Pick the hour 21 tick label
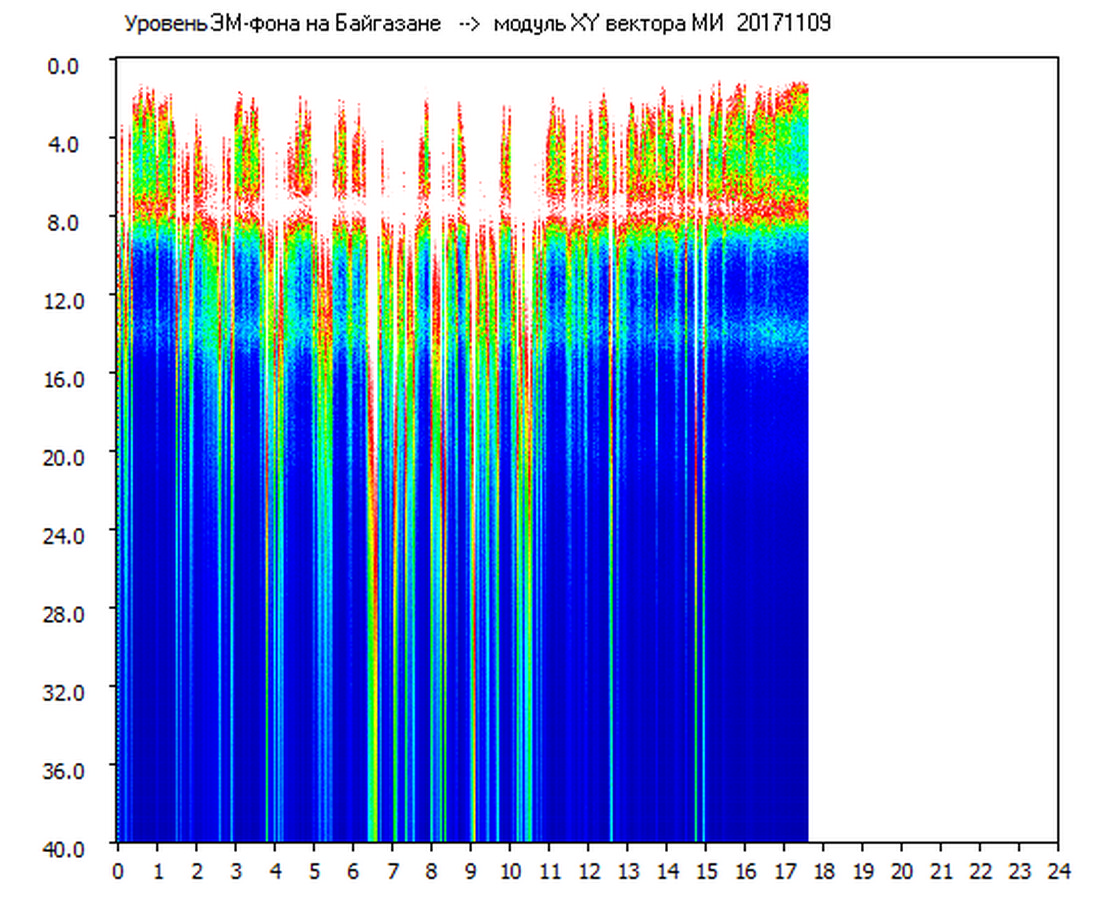The image size is (1096, 900). (940, 871)
